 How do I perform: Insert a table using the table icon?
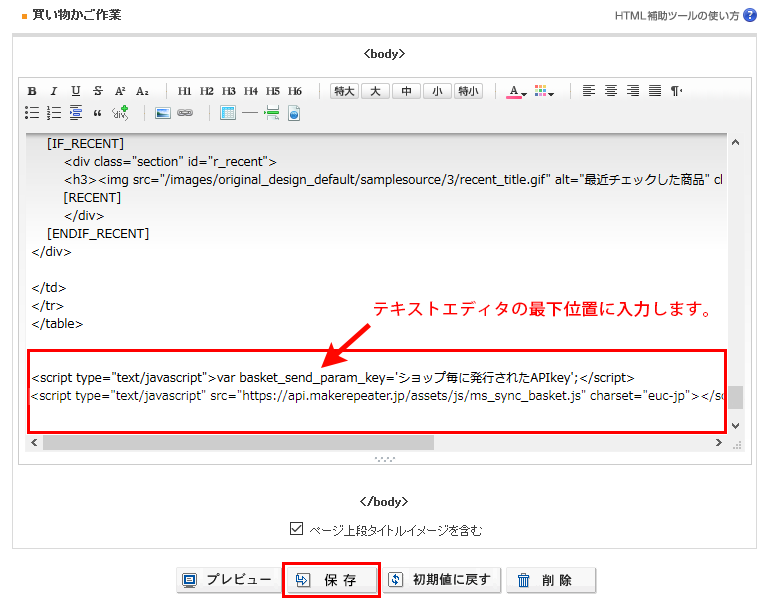pyautogui.click(x=228, y=113)
